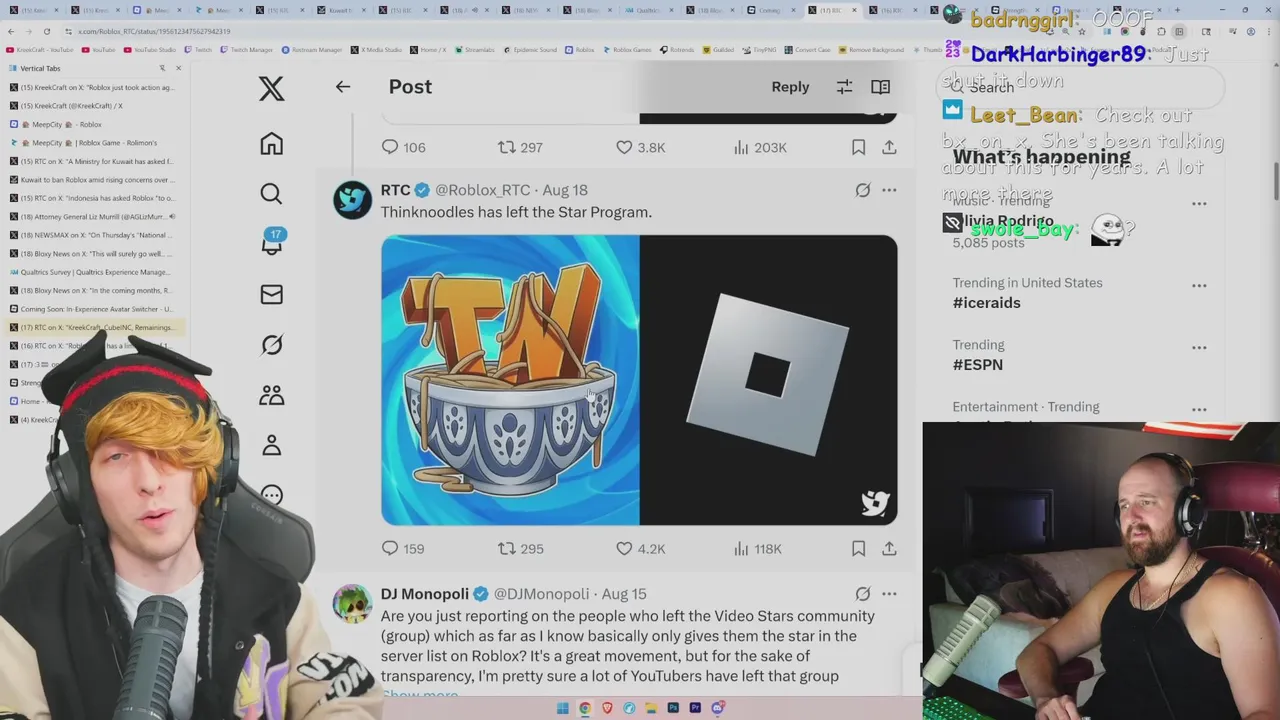
Task: Open RTC profile avatar
Action: [x=352, y=199]
